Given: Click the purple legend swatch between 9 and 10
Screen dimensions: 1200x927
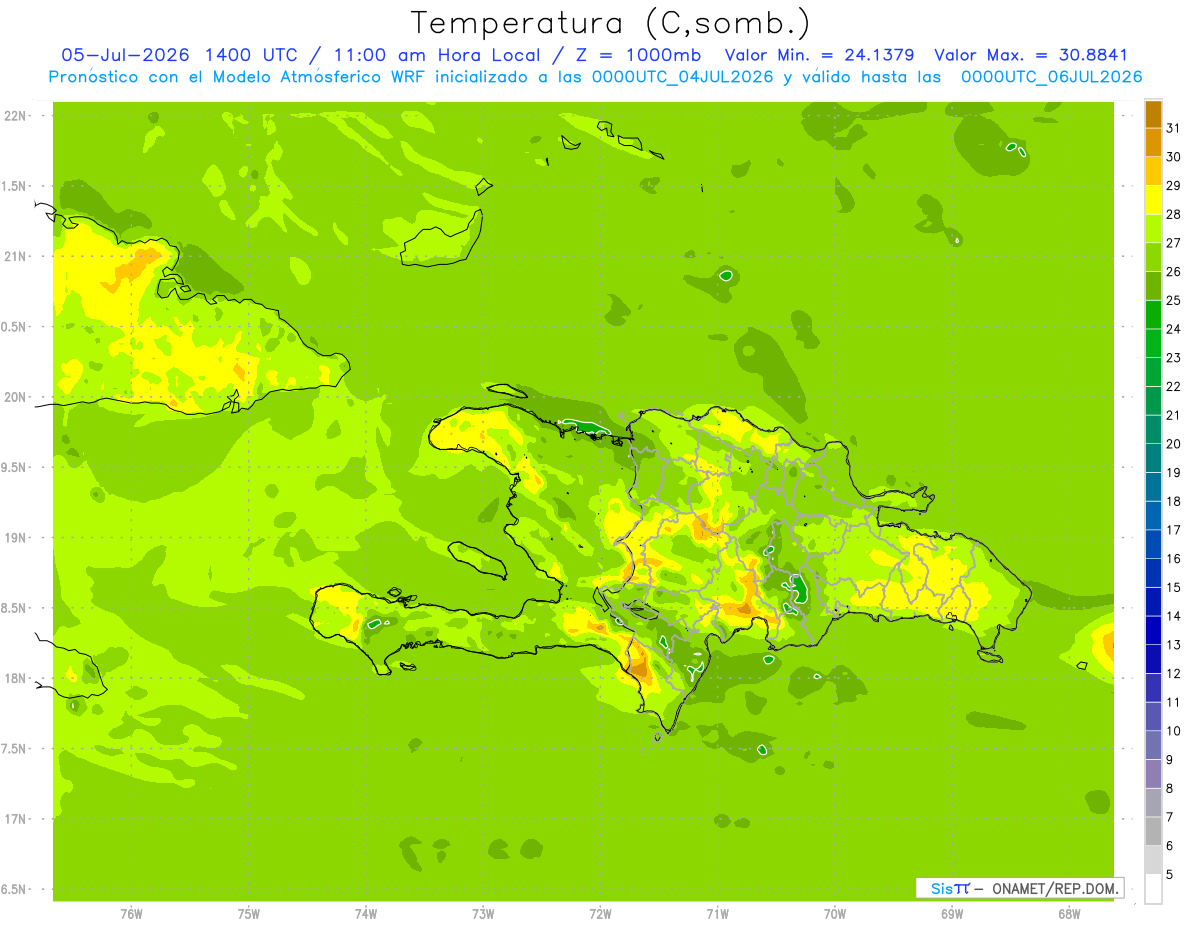Looking at the screenshot, I should pyautogui.click(x=1153, y=745).
